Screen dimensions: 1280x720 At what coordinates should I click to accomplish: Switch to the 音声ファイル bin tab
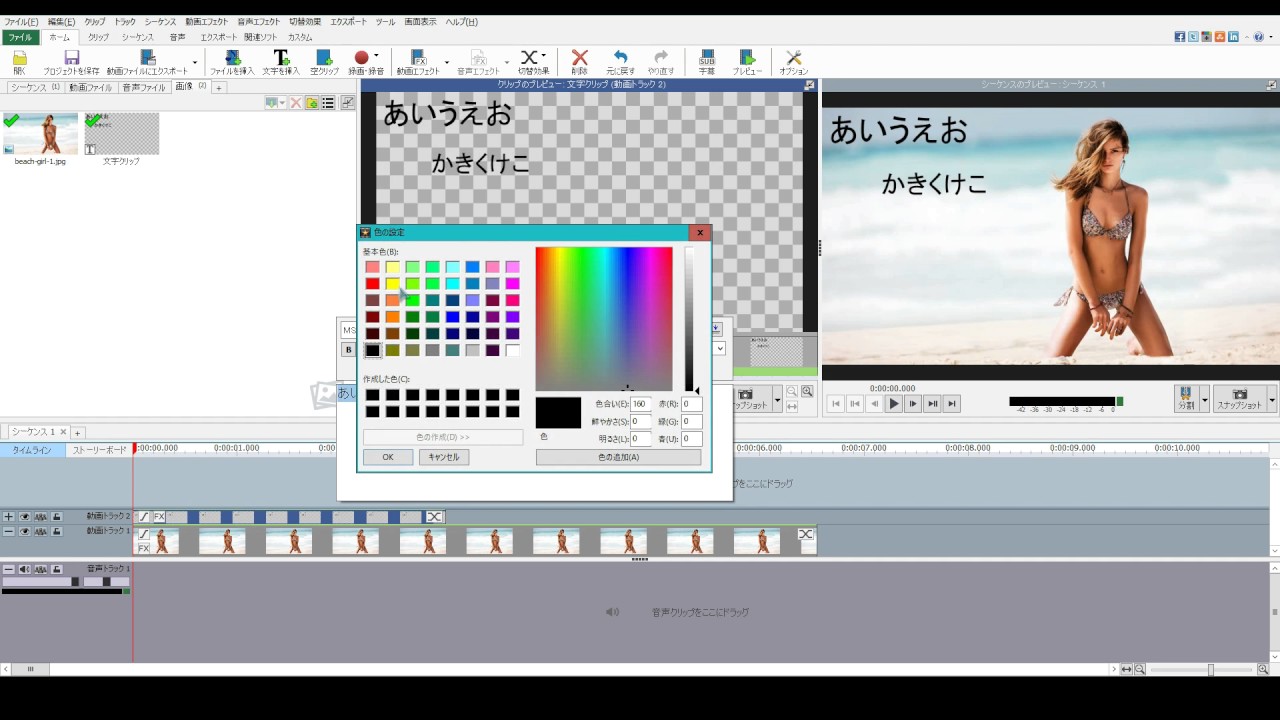144,88
